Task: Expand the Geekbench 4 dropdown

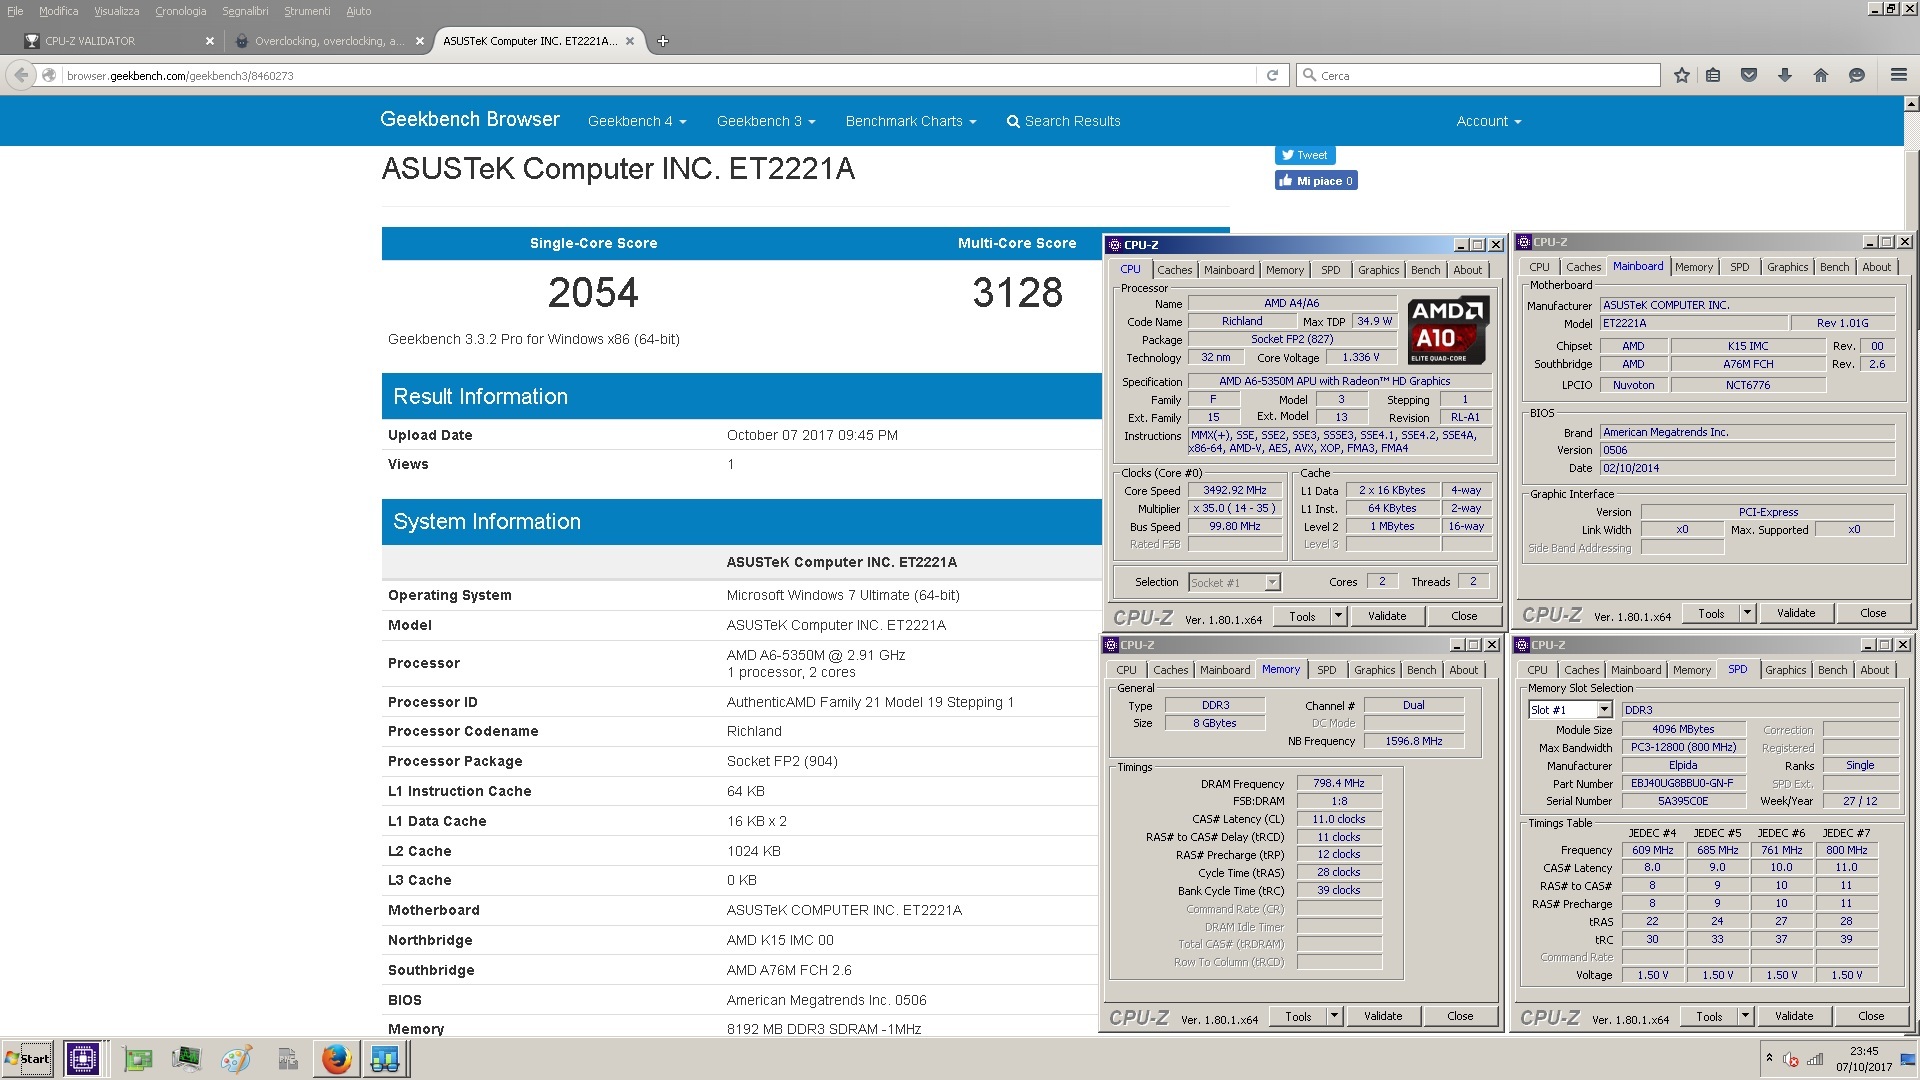Action: (x=637, y=121)
